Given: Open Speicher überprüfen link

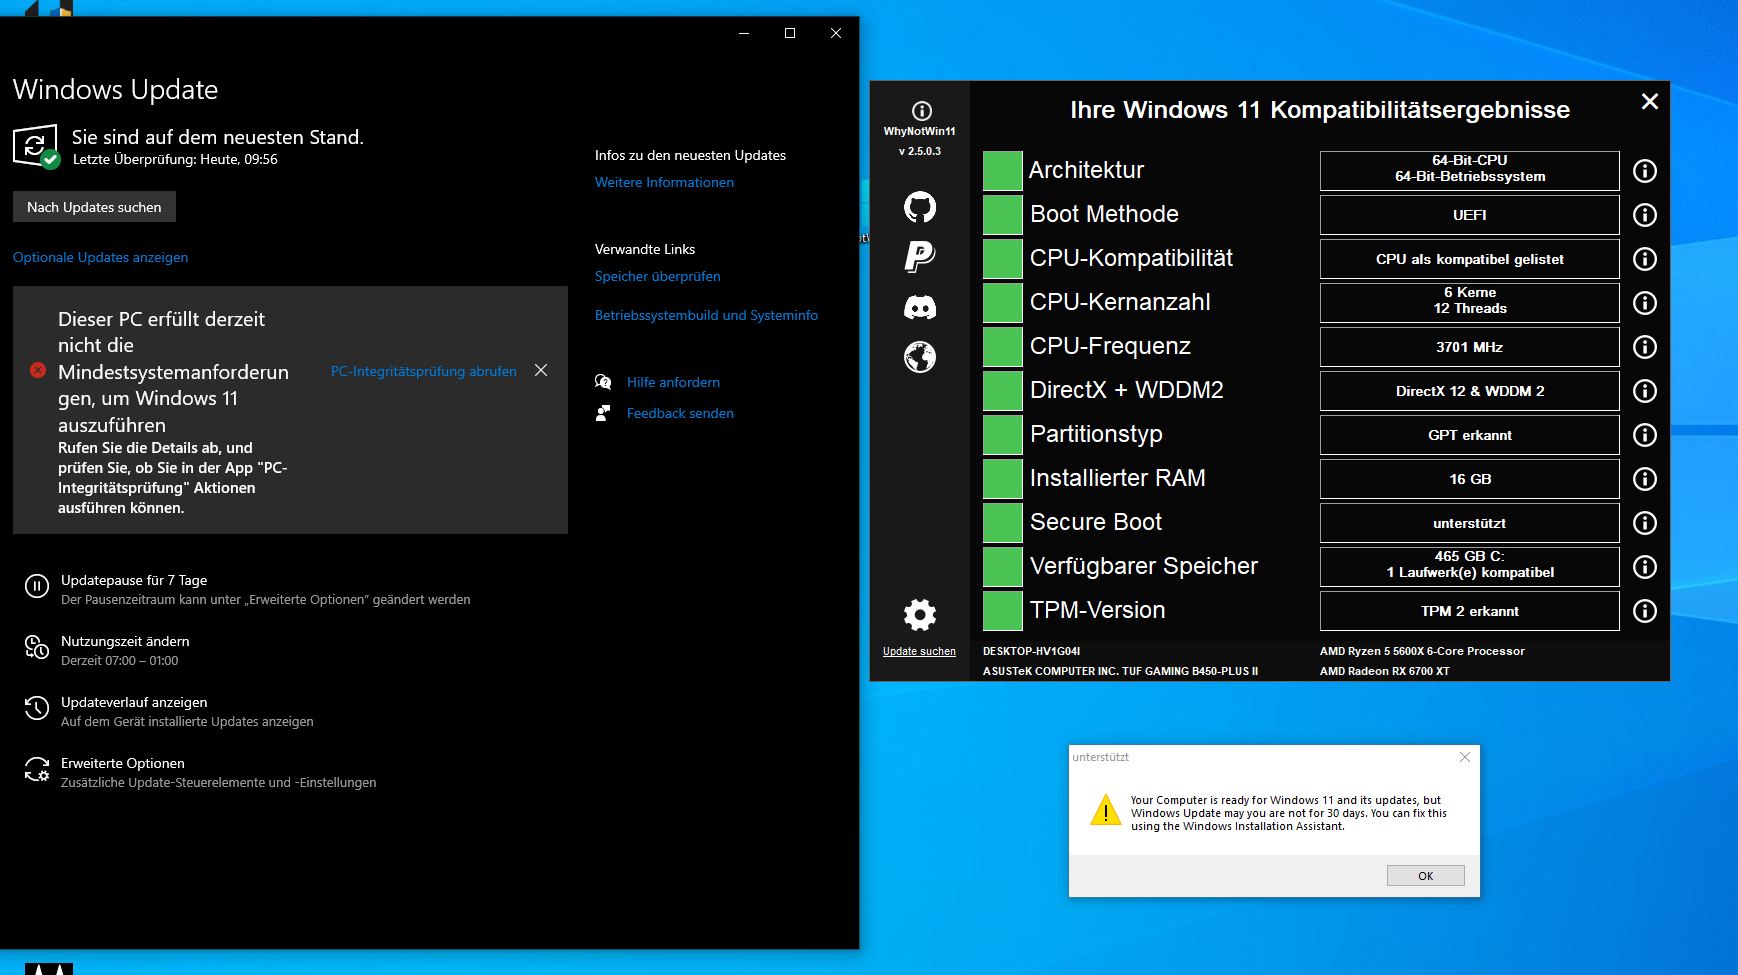Looking at the screenshot, I should (x=657, y=276).
